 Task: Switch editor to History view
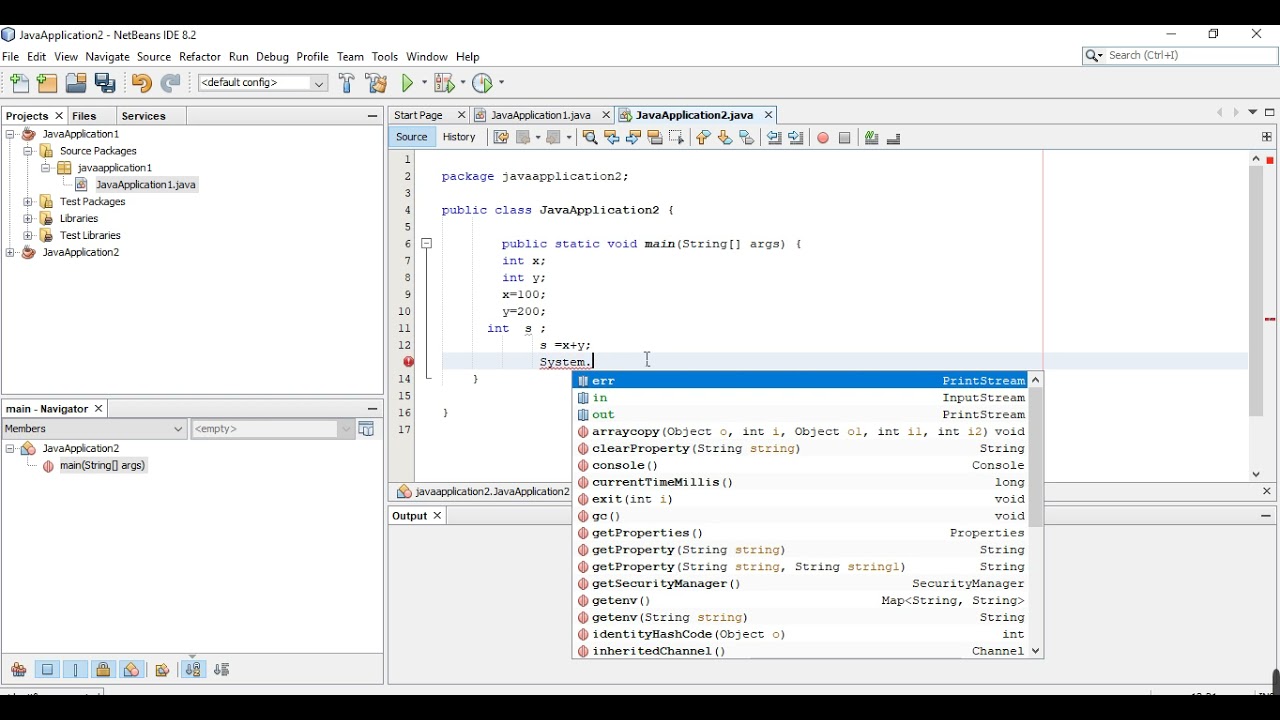pos(459,138)
